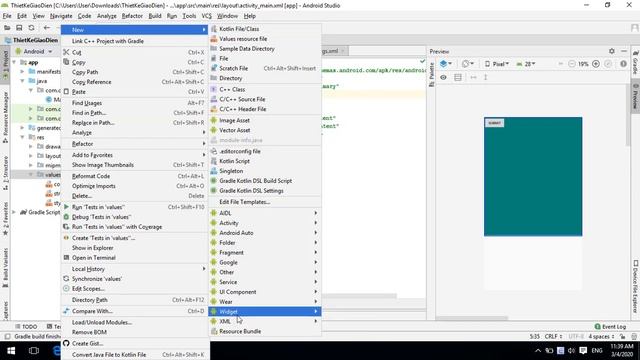Pick Vector Asset from New submenu
Screen dimensions: 640x360
coord(264,130)
